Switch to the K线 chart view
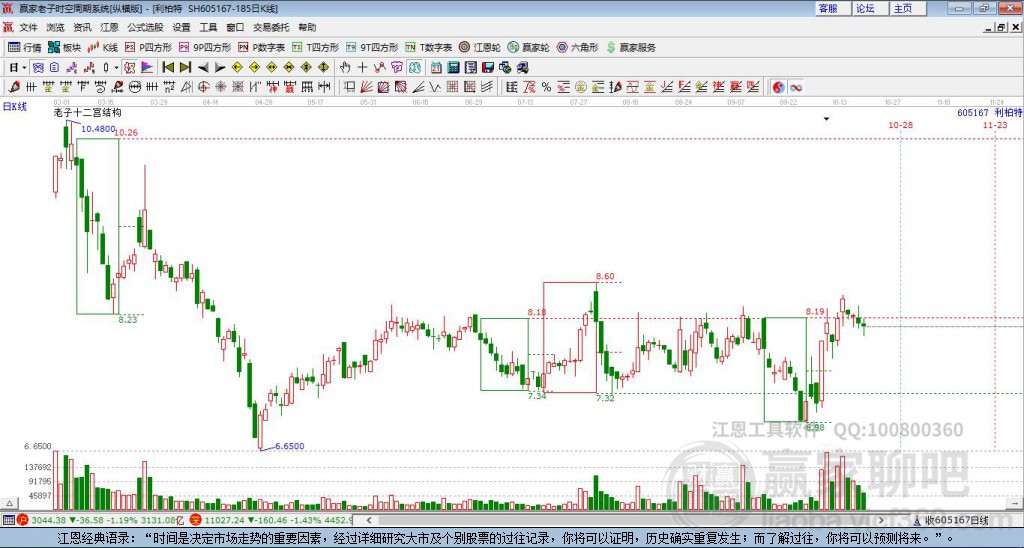 click(x=103, y=47)
